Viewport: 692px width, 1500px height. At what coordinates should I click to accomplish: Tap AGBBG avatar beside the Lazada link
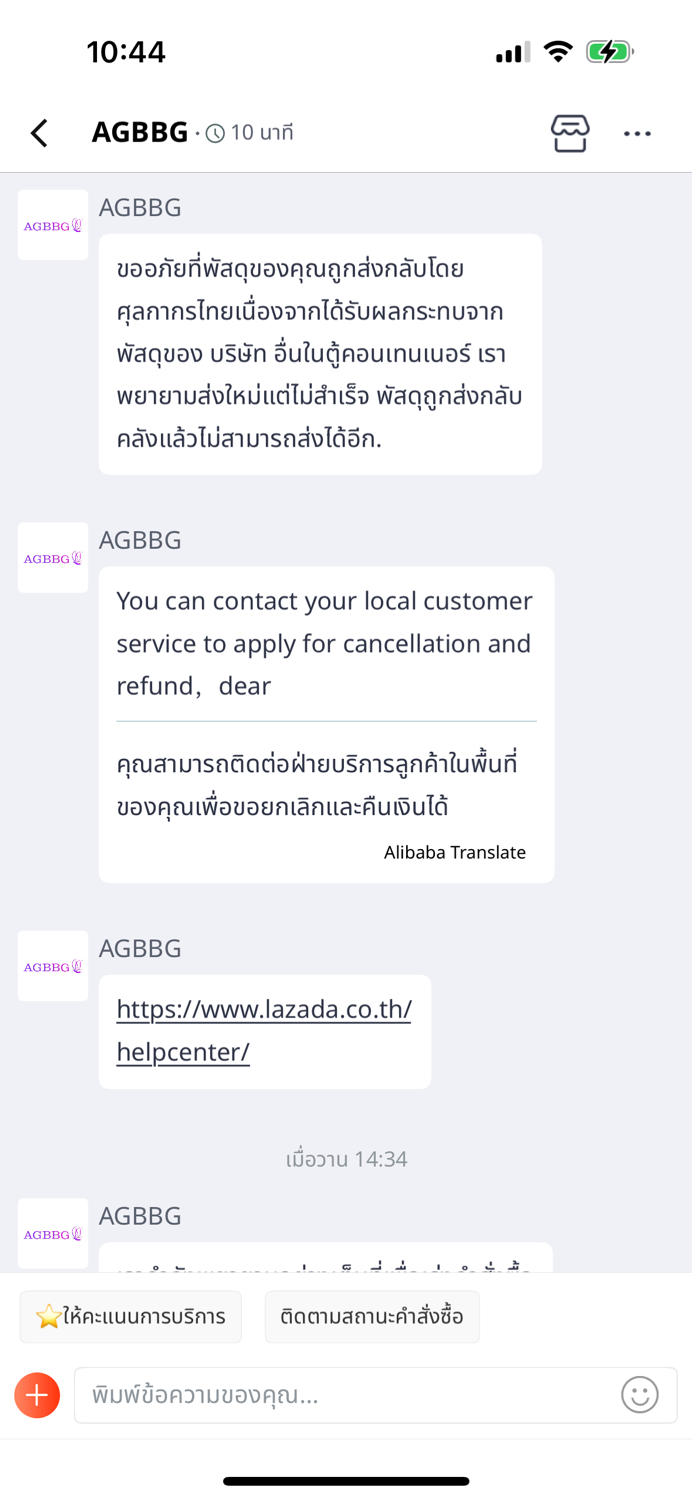coord(53,966)
